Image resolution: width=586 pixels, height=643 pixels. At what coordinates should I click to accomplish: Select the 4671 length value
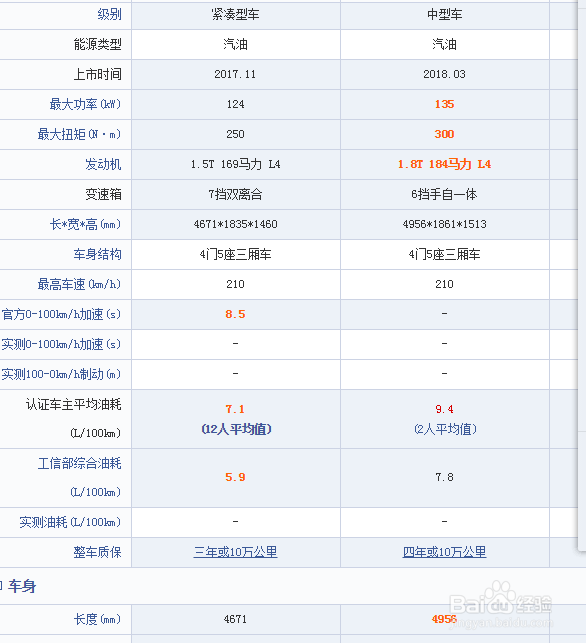[235, 619]
